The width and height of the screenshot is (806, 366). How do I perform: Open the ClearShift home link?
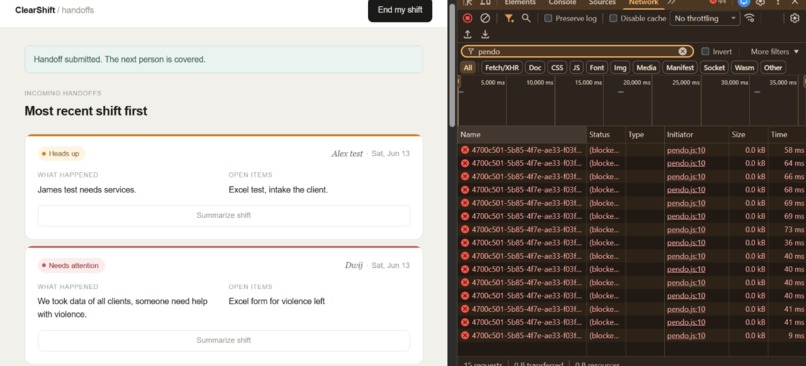pyautogui.click(x=35, y=10)
